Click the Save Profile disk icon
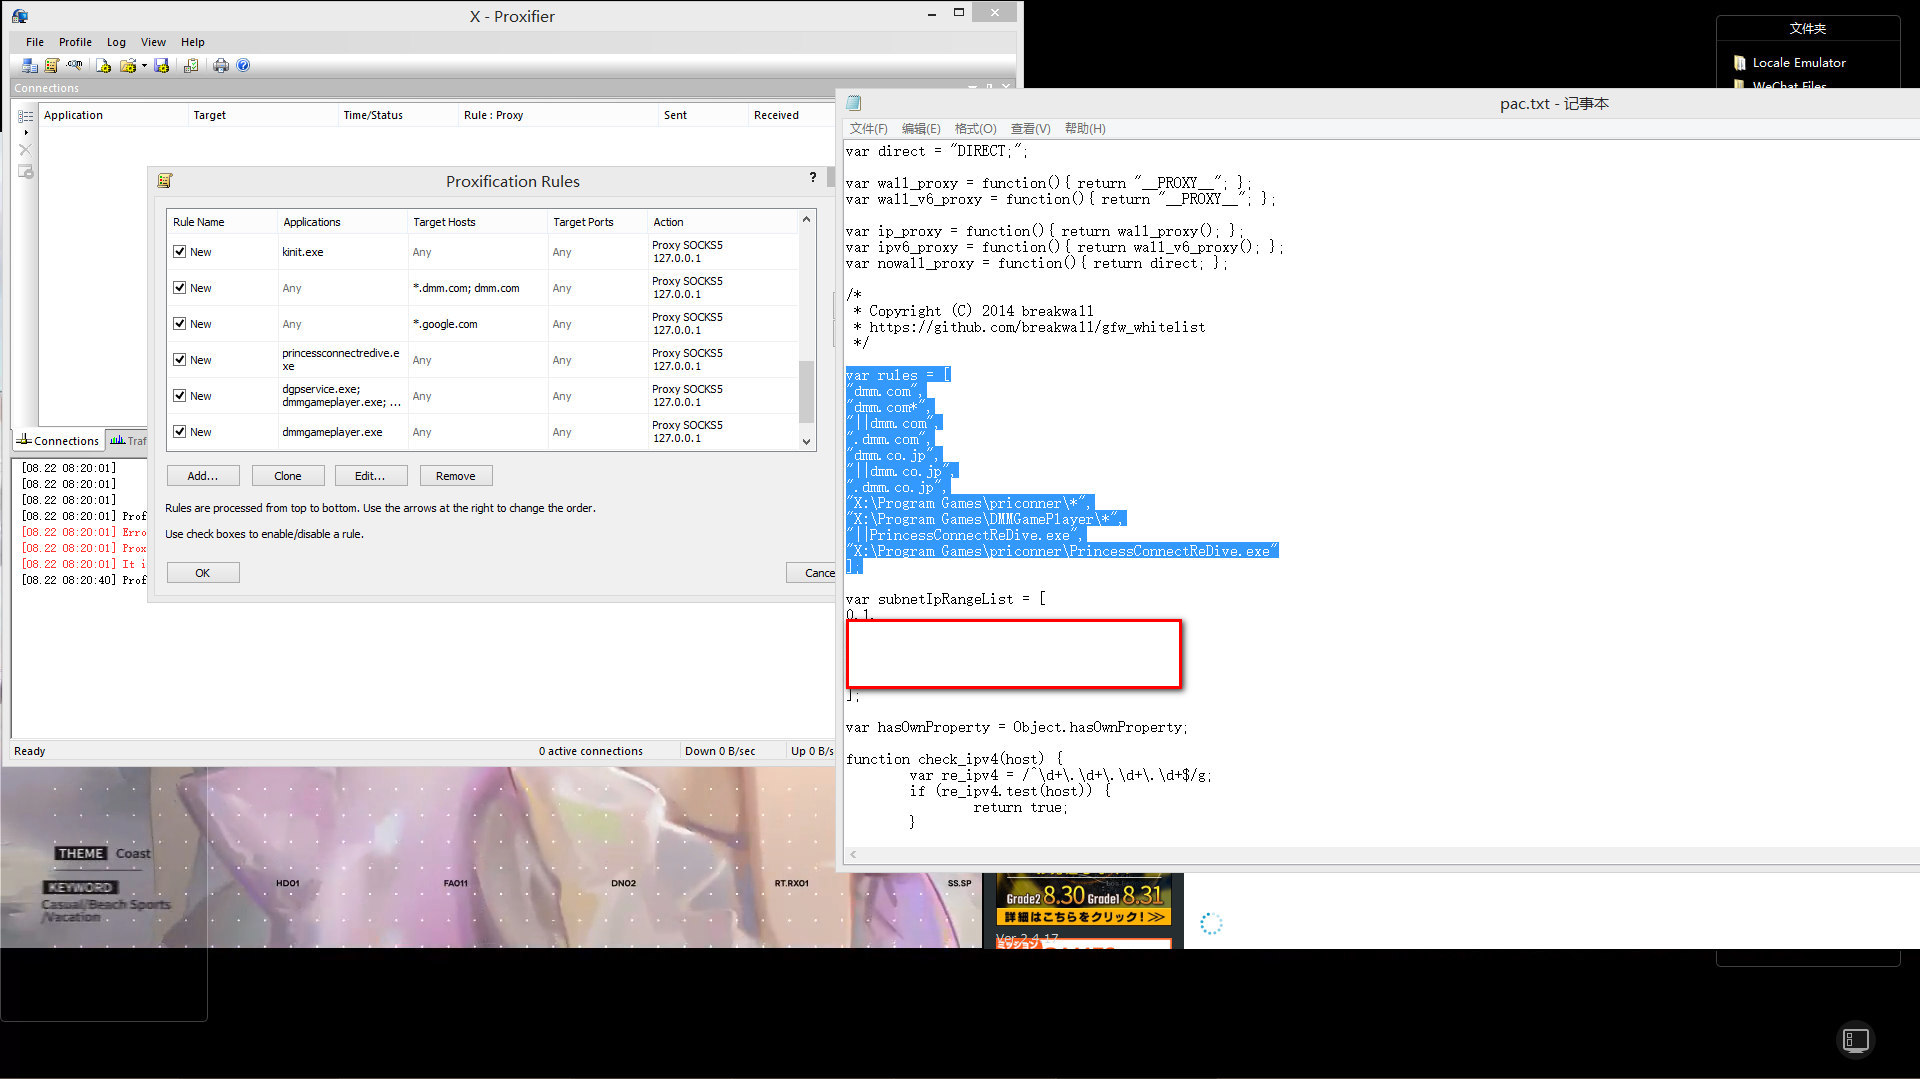Image resolution: width=1920 pixels, height=1079 pixels. (162, 66)
